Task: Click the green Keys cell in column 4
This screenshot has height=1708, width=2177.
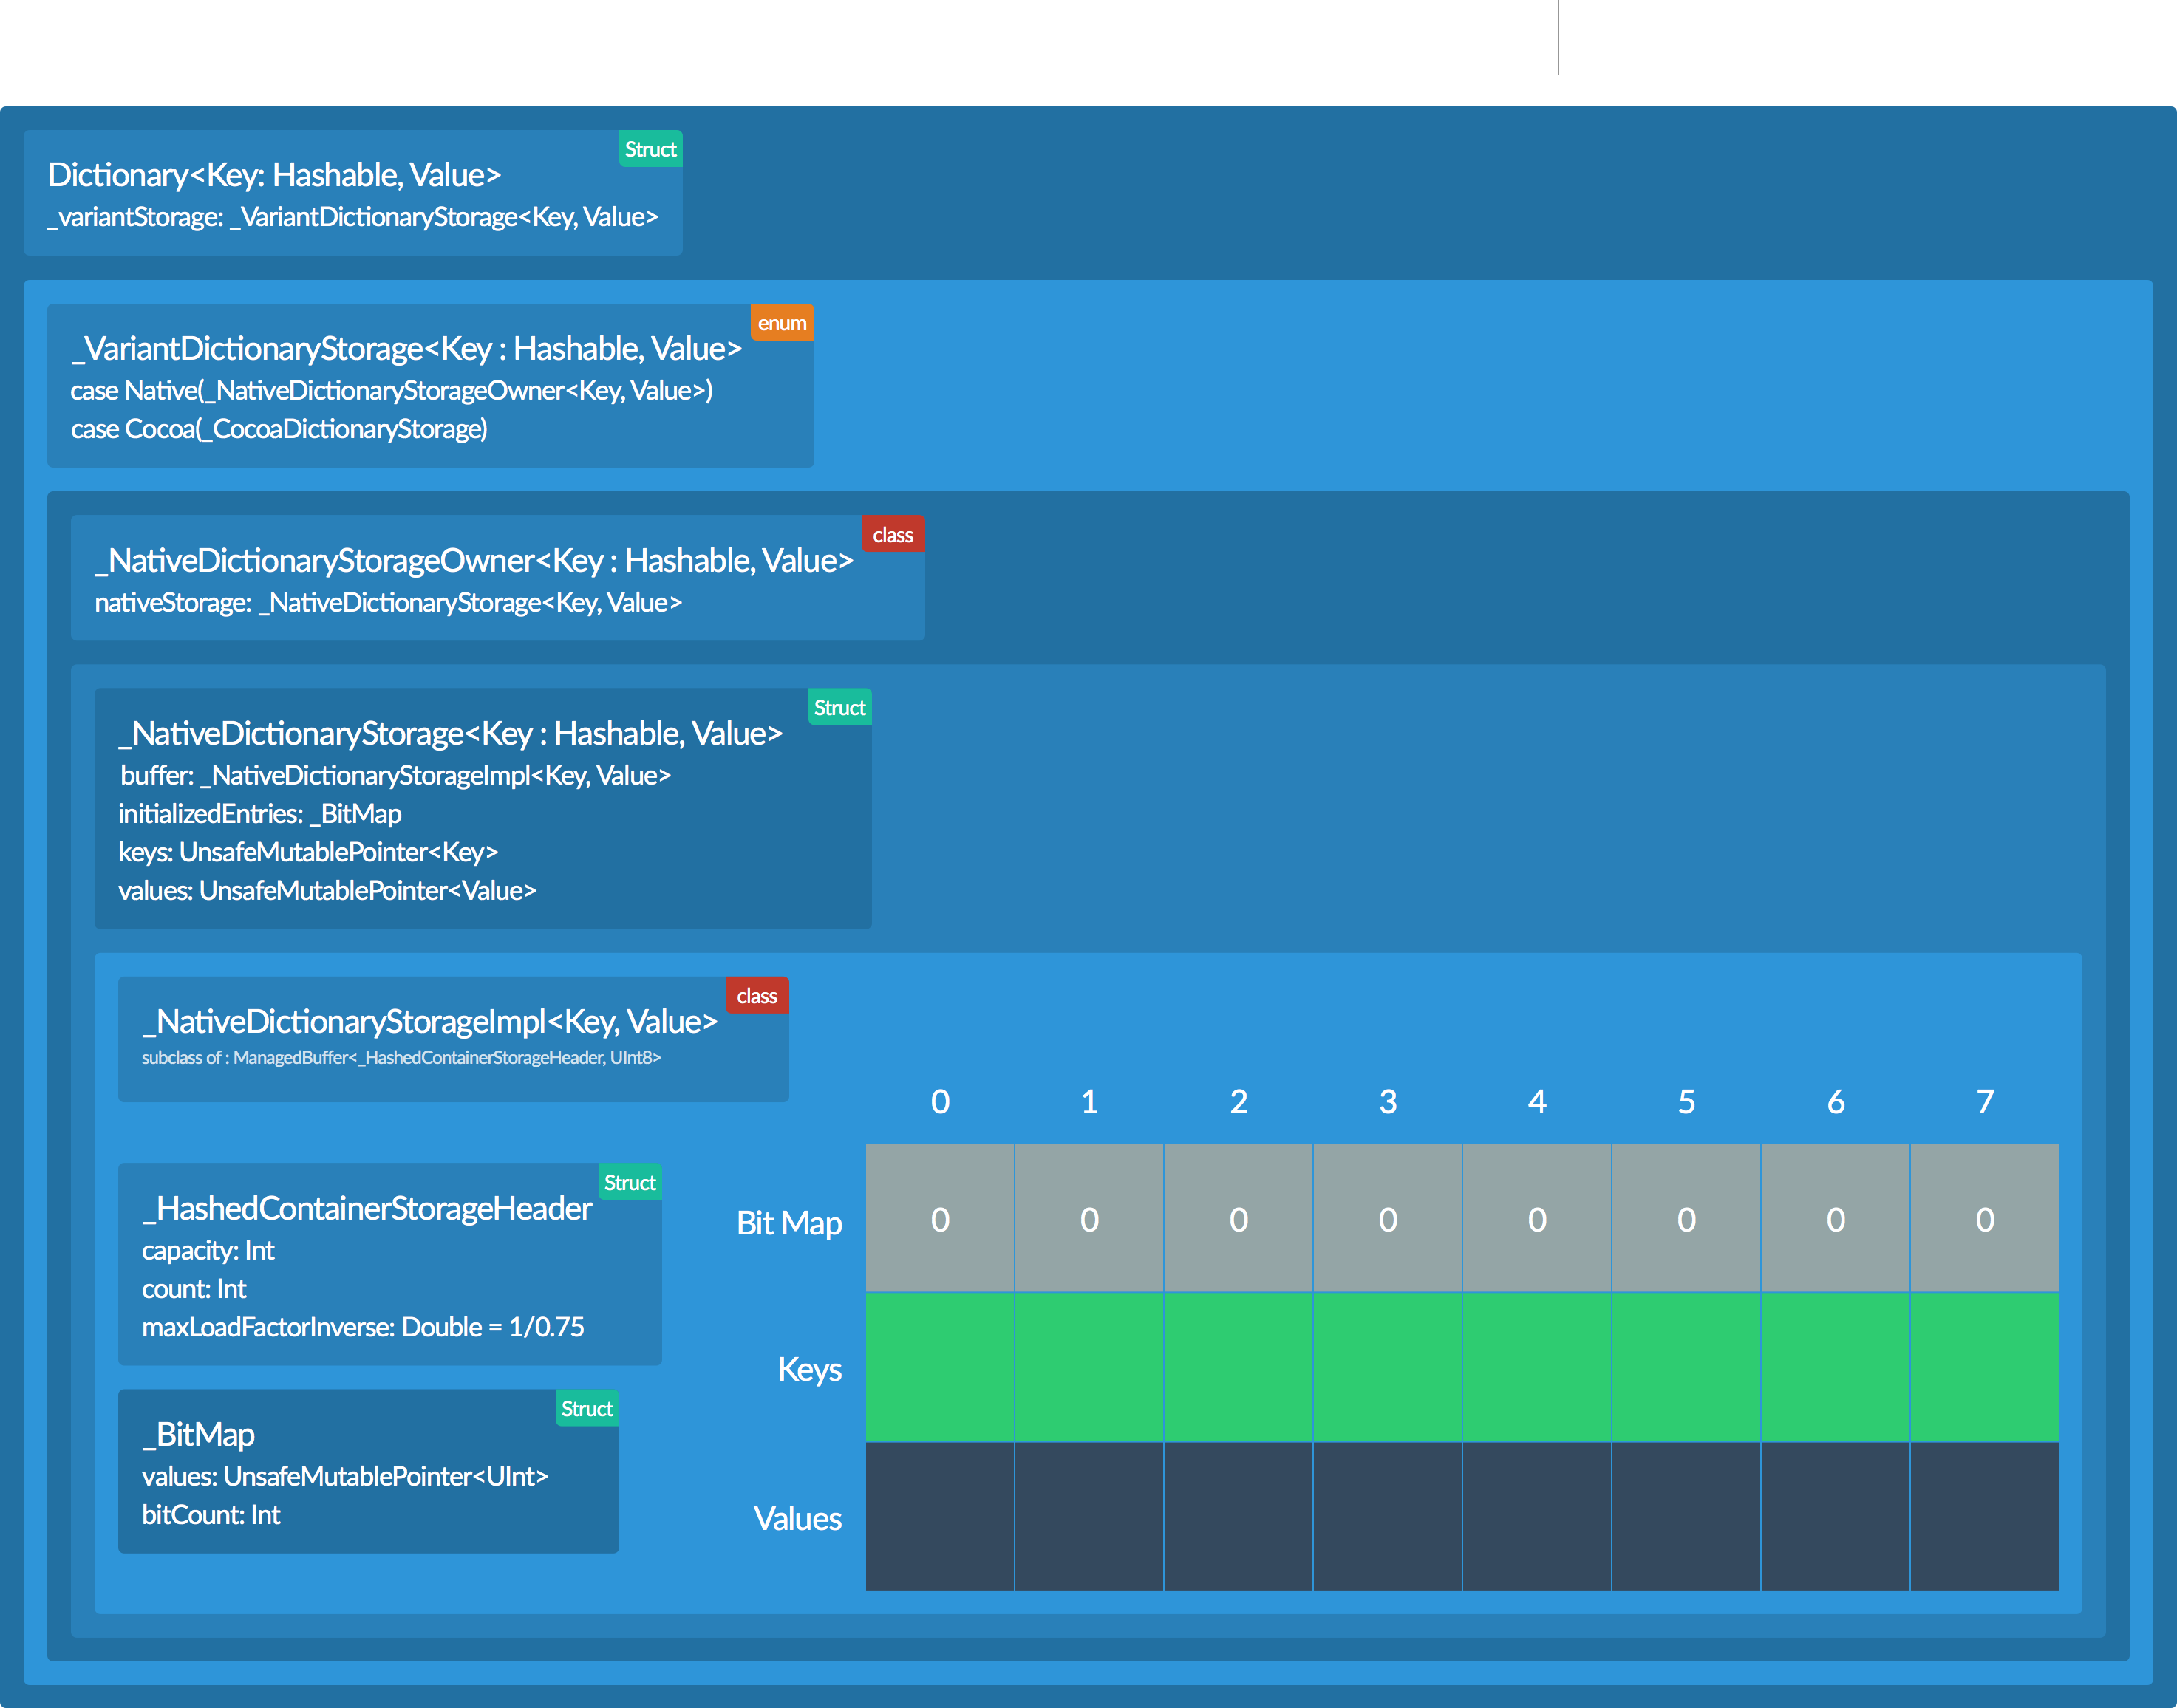Action: (x=1537, y=1367)
